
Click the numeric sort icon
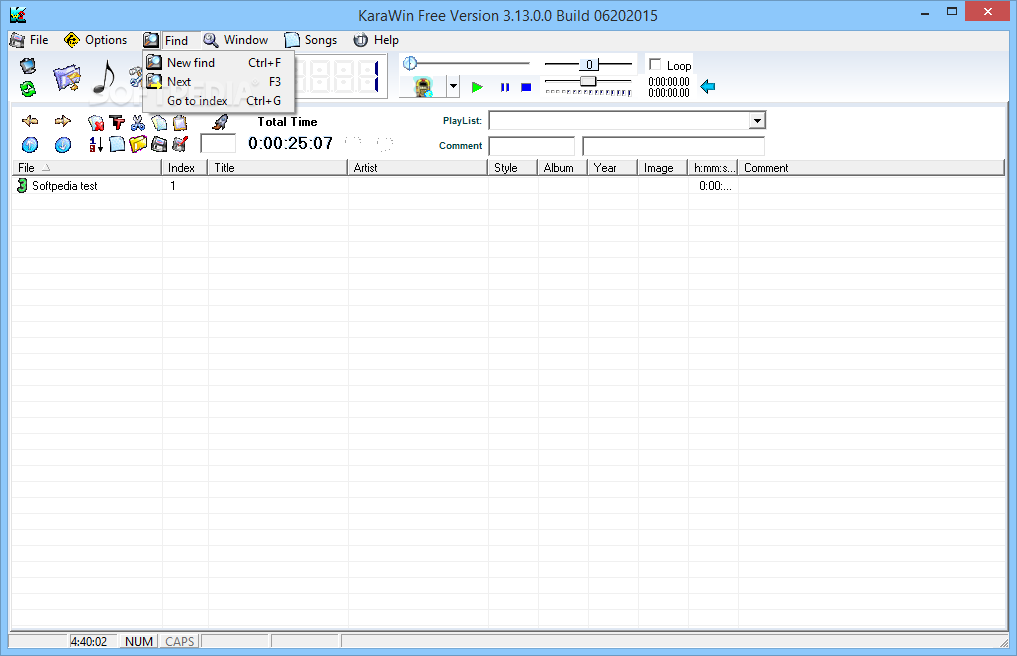point(96,144)
